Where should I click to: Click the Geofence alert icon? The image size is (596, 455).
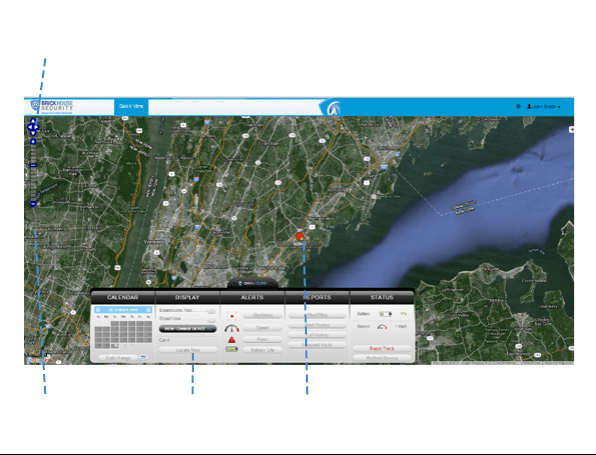click(231, 316)
